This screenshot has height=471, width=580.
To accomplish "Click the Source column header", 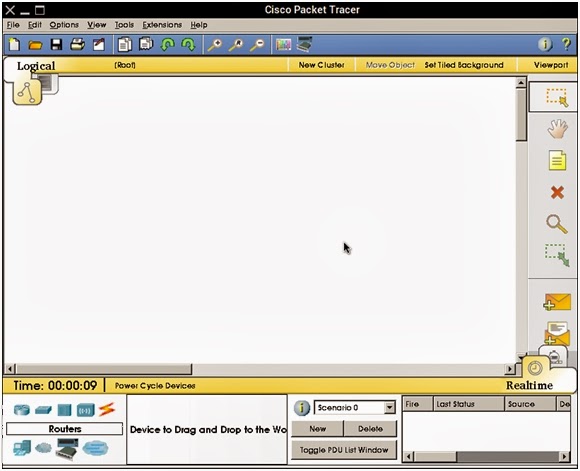I will click(x=530, y=404).
